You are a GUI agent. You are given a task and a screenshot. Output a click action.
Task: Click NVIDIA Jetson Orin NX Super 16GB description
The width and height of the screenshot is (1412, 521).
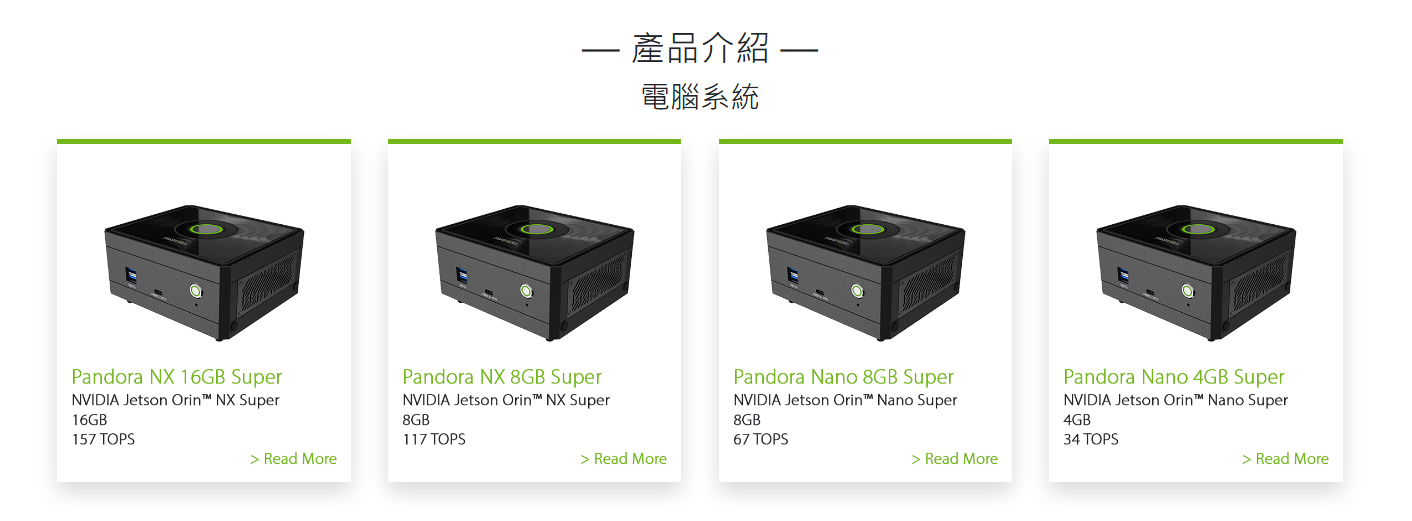point(176,410)
